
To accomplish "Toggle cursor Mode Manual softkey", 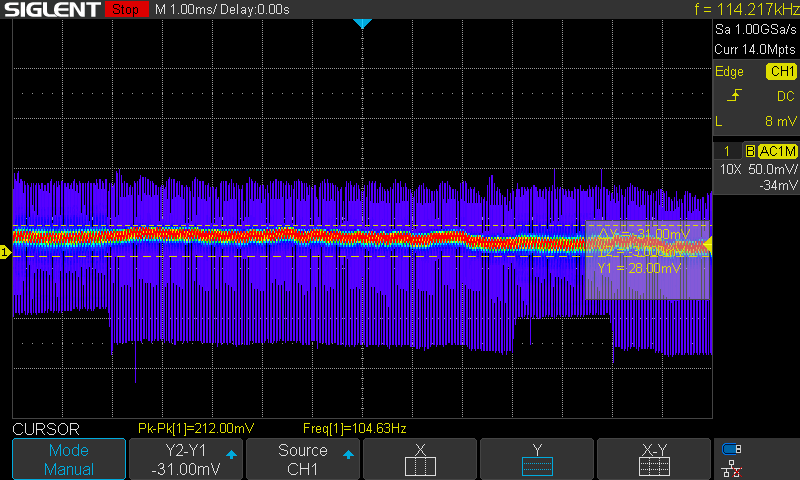I will 69,459.
